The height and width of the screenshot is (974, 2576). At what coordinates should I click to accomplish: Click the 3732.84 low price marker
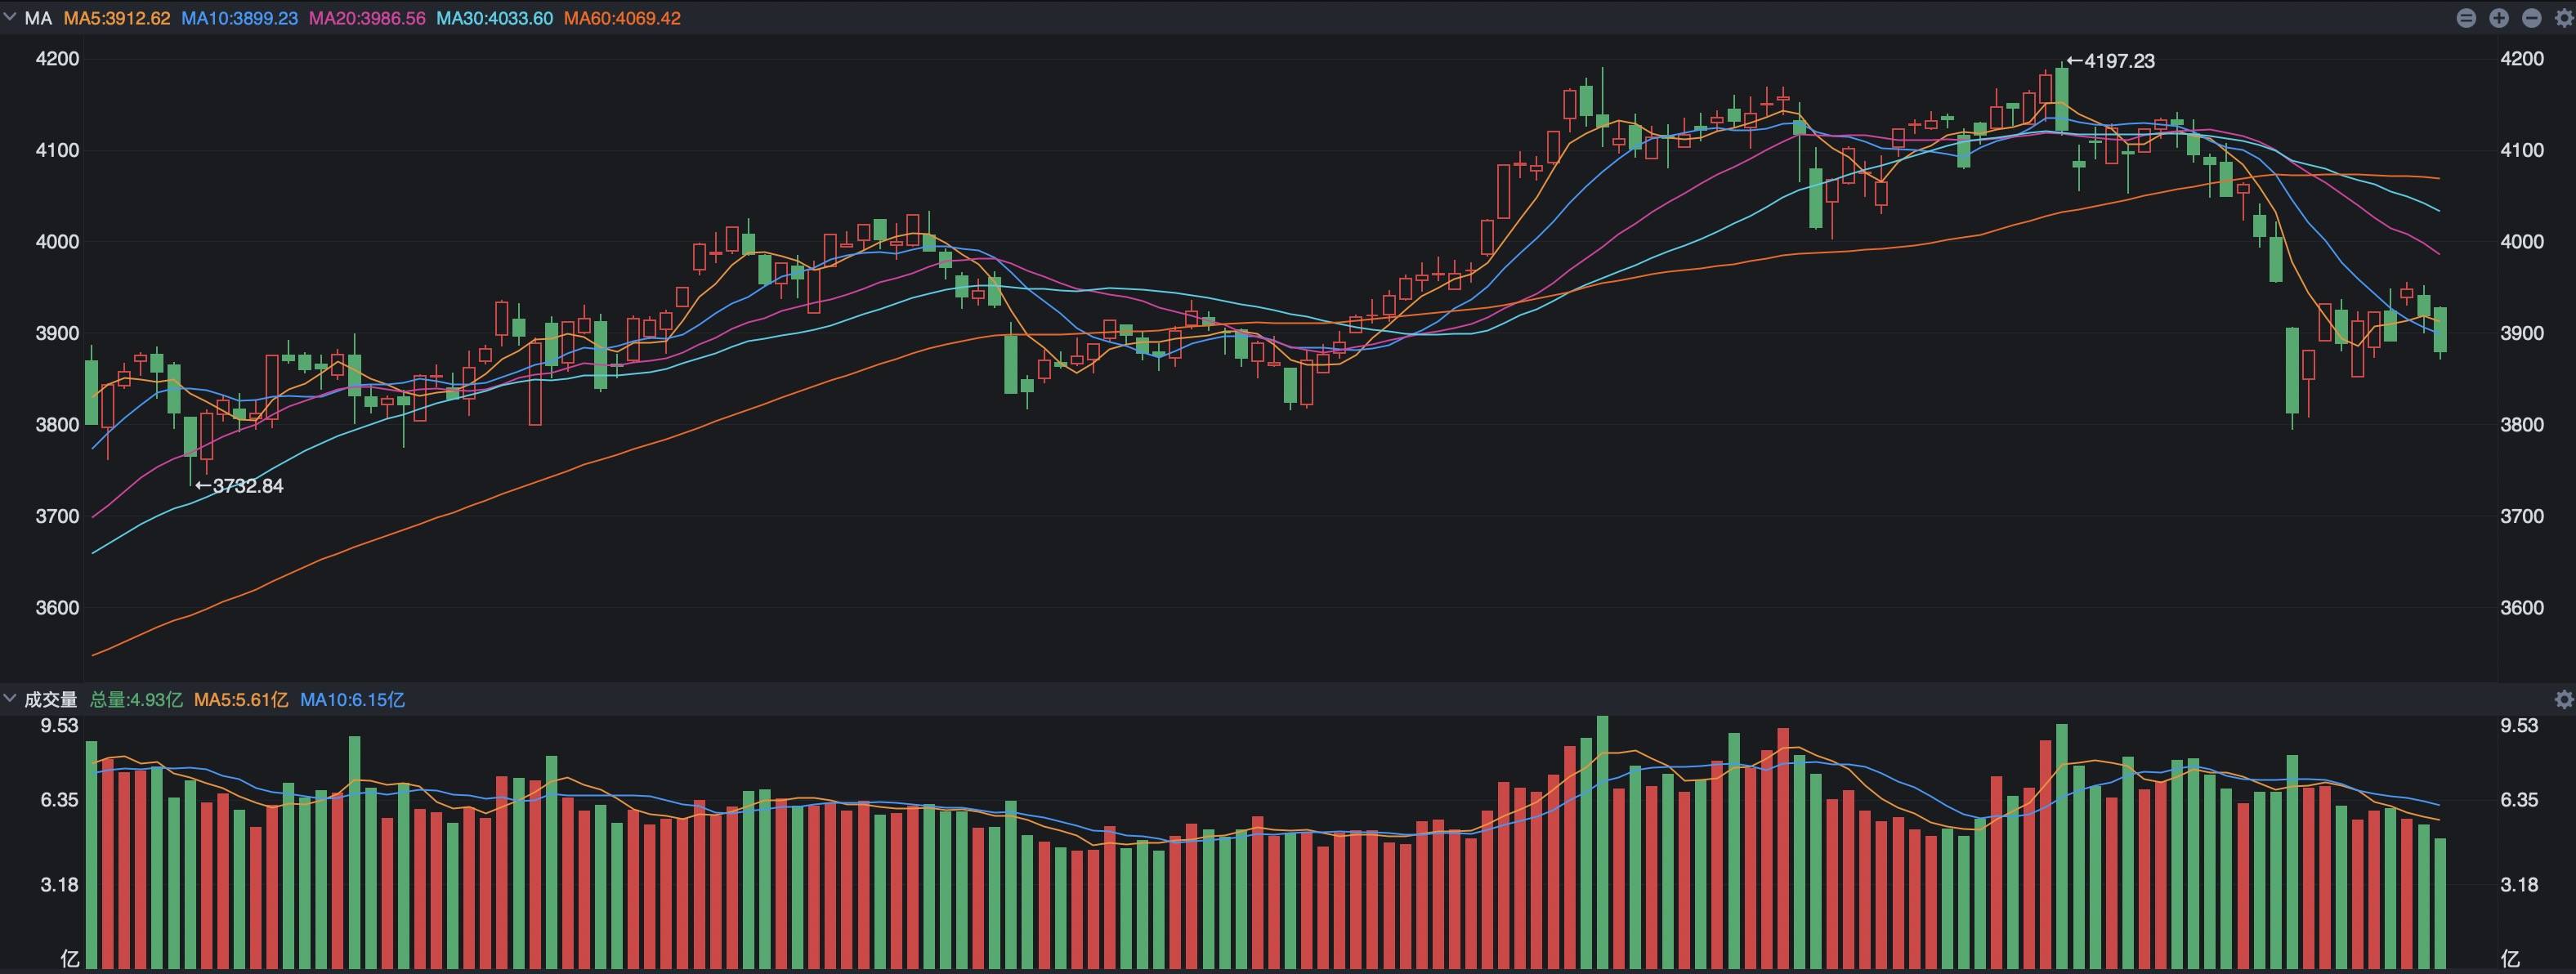239,486
